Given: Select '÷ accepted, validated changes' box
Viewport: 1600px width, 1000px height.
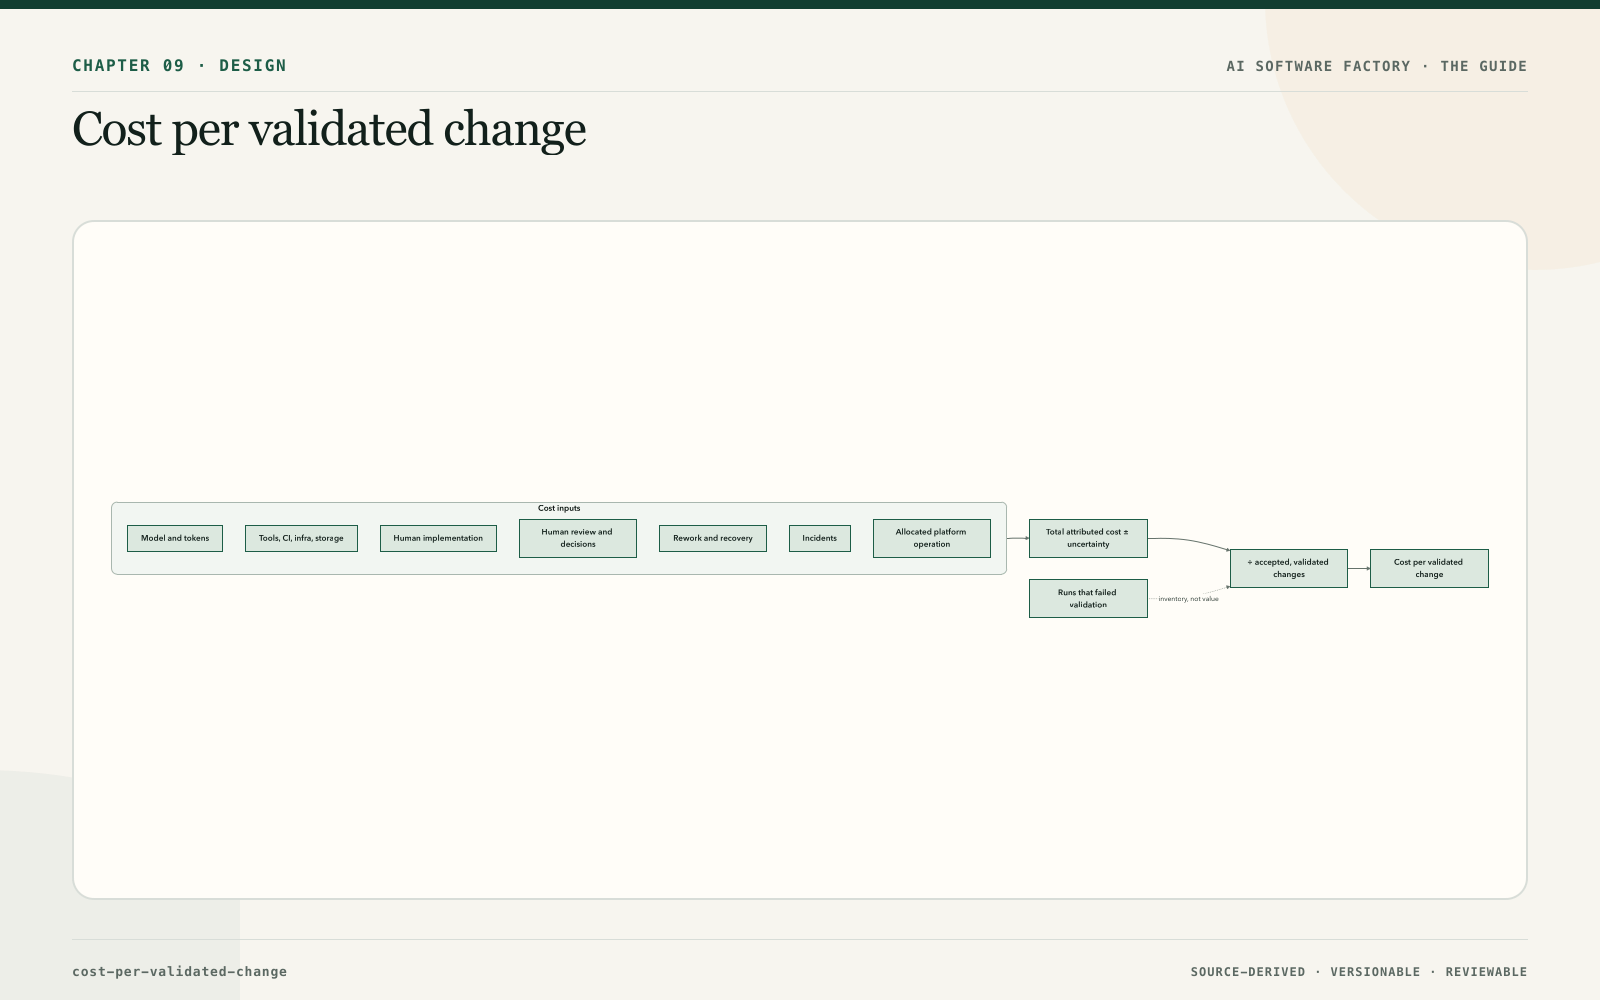Looking at the screenshot, I should pyautogui.click(x=1289, y=568).
